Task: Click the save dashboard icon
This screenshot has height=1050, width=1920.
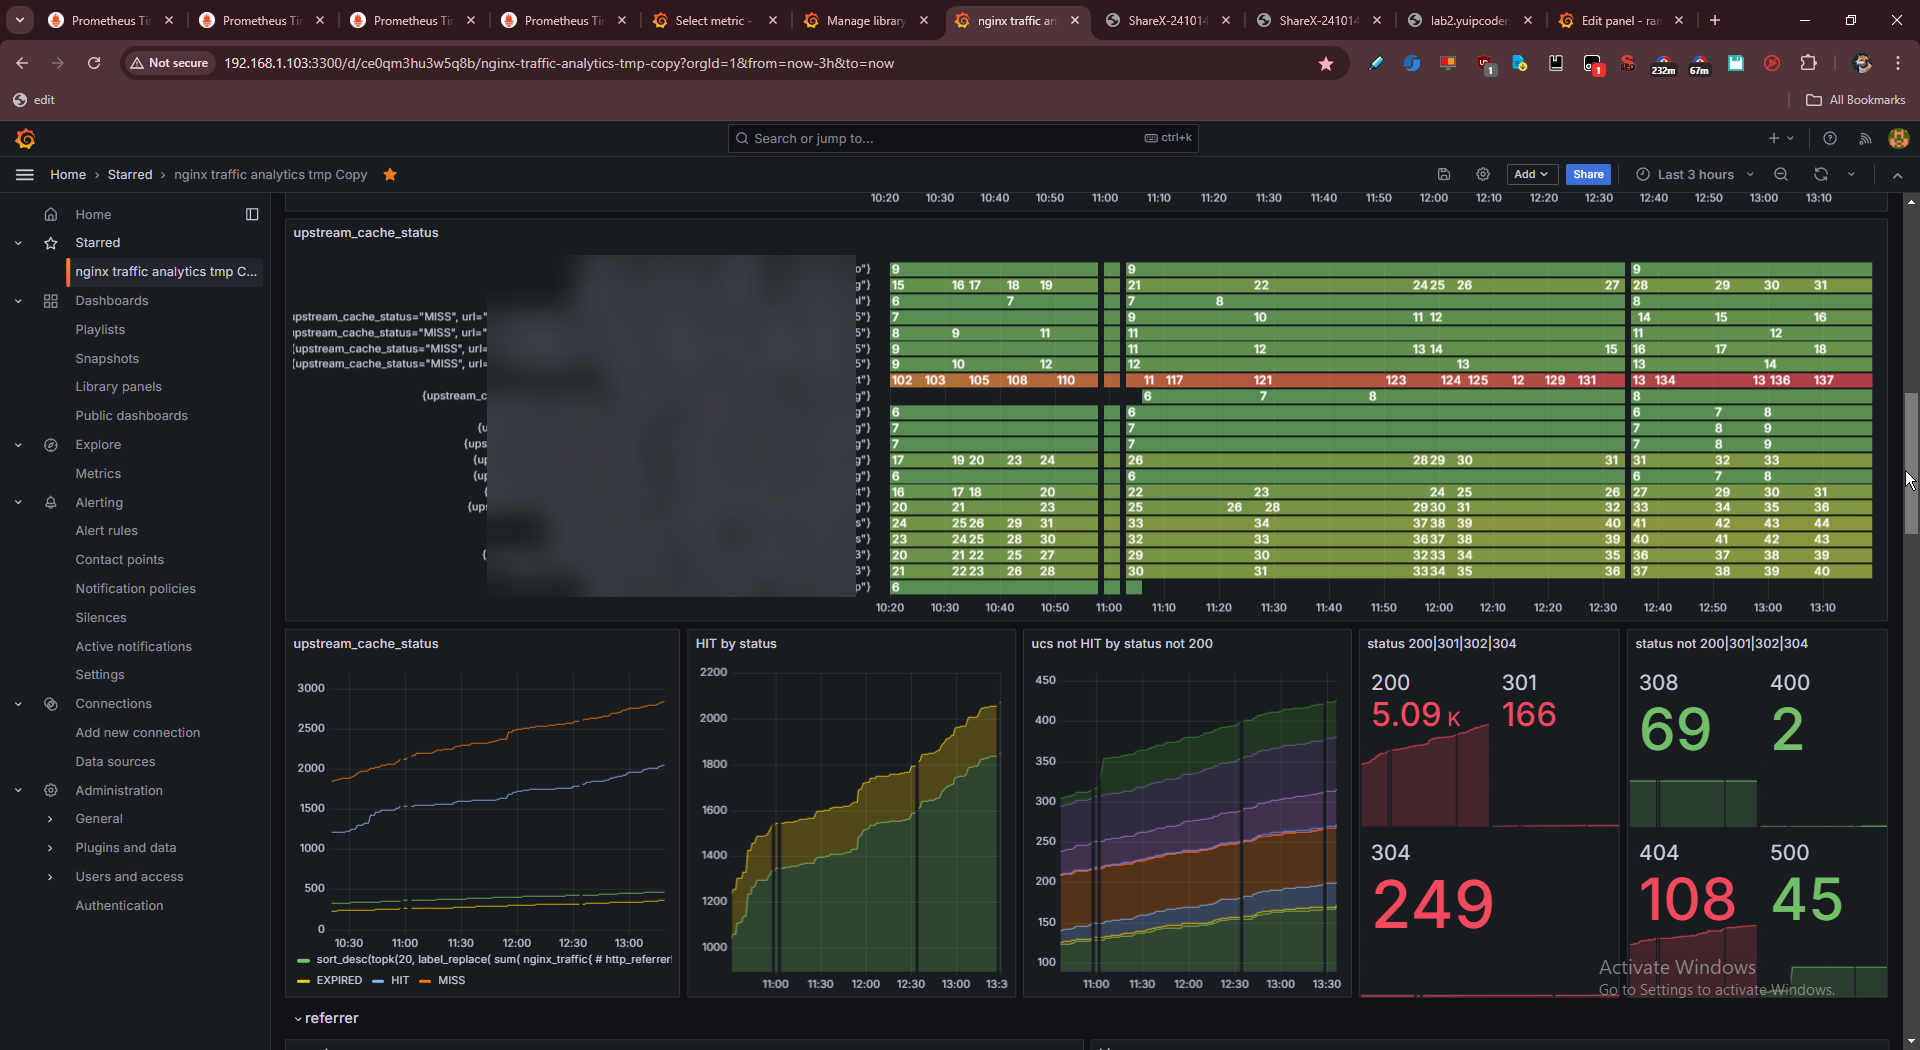Action: (1443, 175)
